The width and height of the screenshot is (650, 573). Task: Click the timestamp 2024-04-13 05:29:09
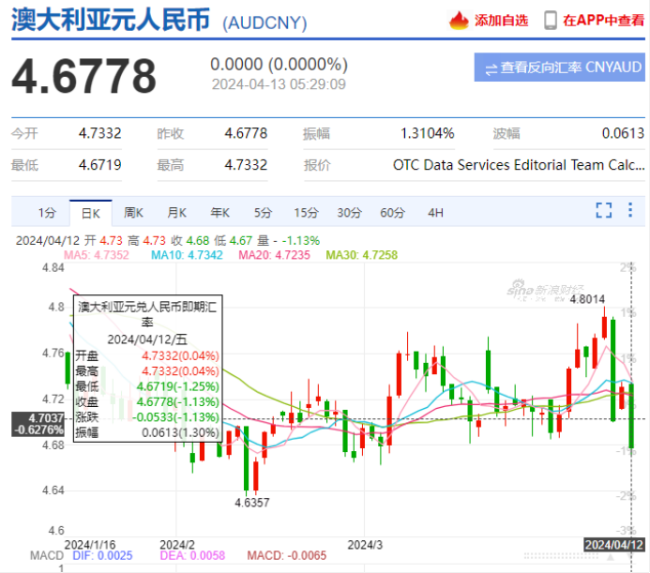279,85
